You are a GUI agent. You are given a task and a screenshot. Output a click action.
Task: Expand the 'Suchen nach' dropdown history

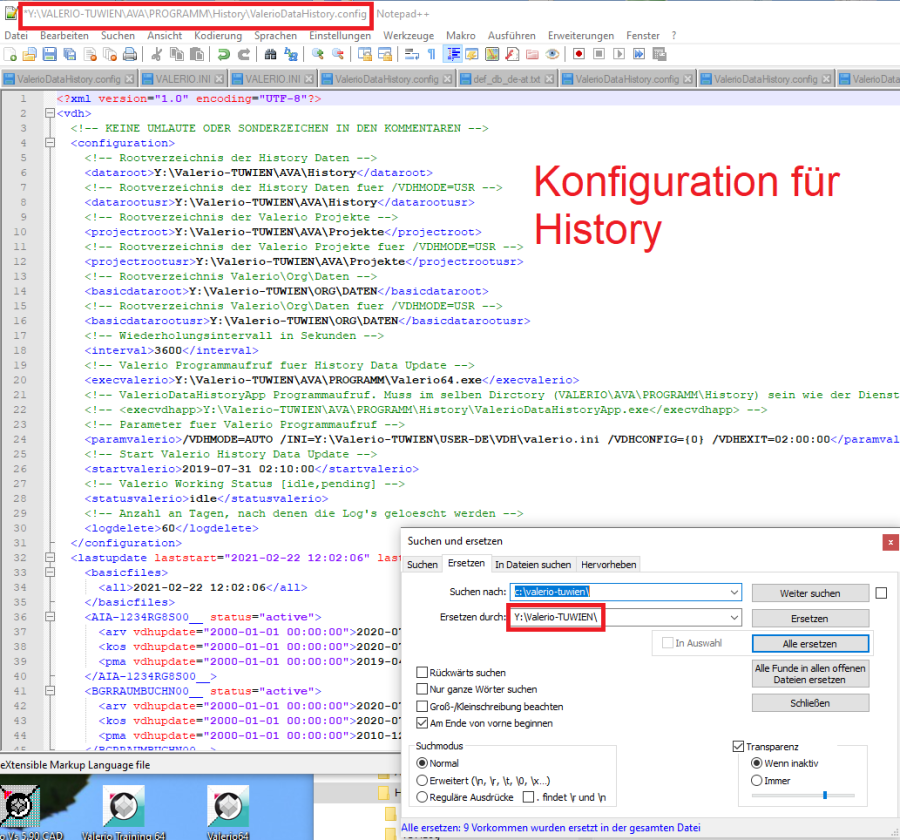(734, 592)
